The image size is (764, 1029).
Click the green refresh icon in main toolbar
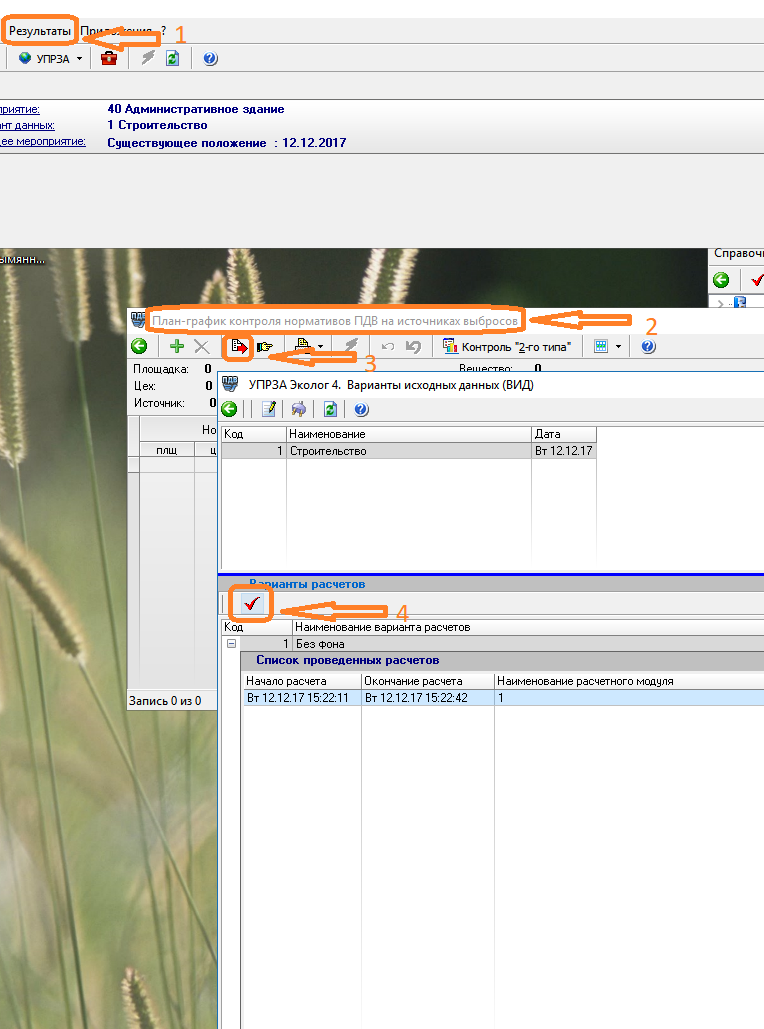click(x=173, y=59)
